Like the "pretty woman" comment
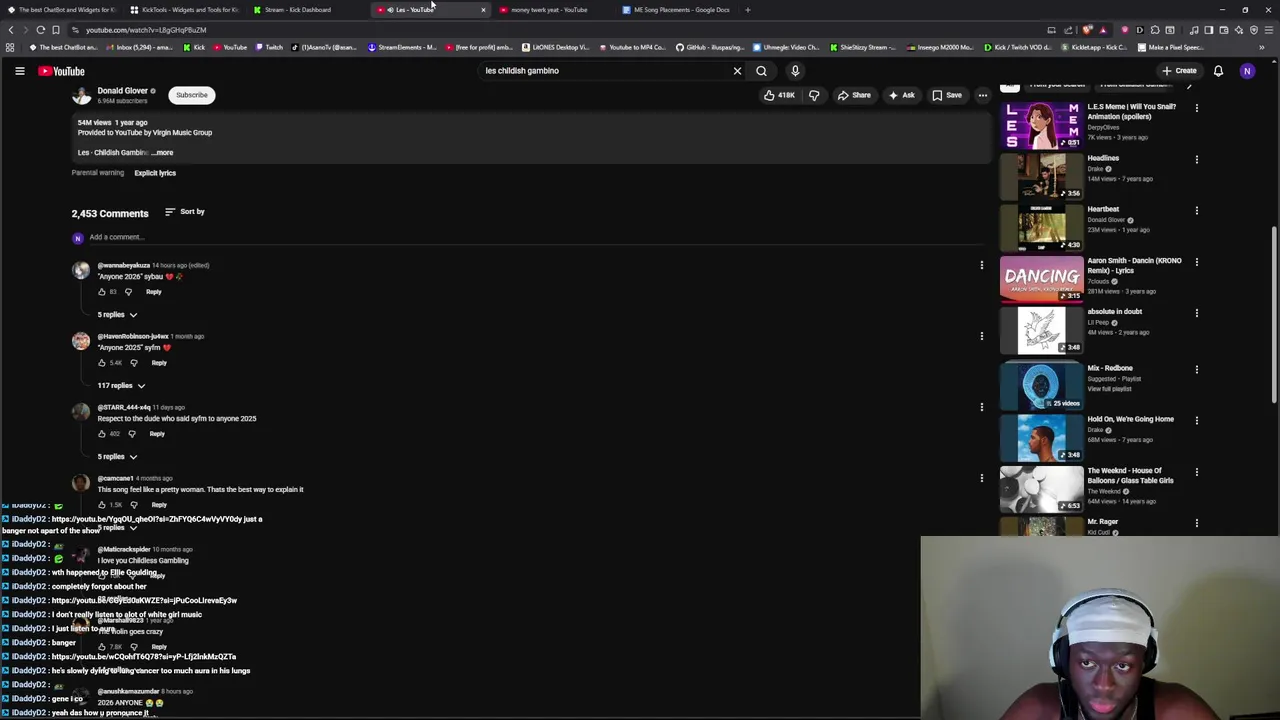Image resolution: width=1280 pixels, height=720 pixels. tap(101, 505)
